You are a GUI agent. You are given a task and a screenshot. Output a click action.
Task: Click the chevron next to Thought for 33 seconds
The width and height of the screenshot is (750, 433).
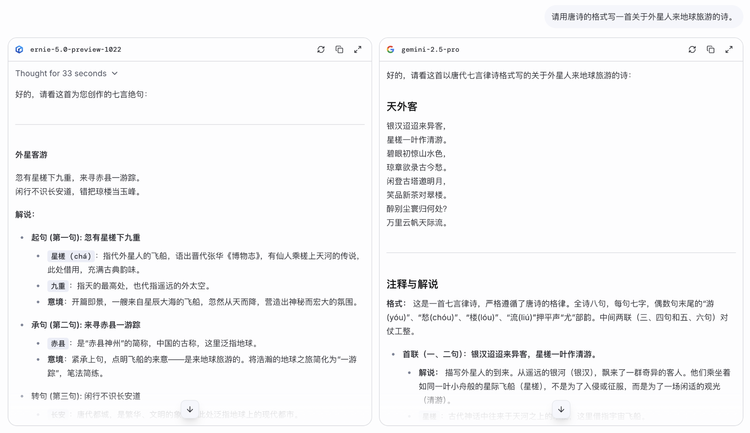(115, 73)
